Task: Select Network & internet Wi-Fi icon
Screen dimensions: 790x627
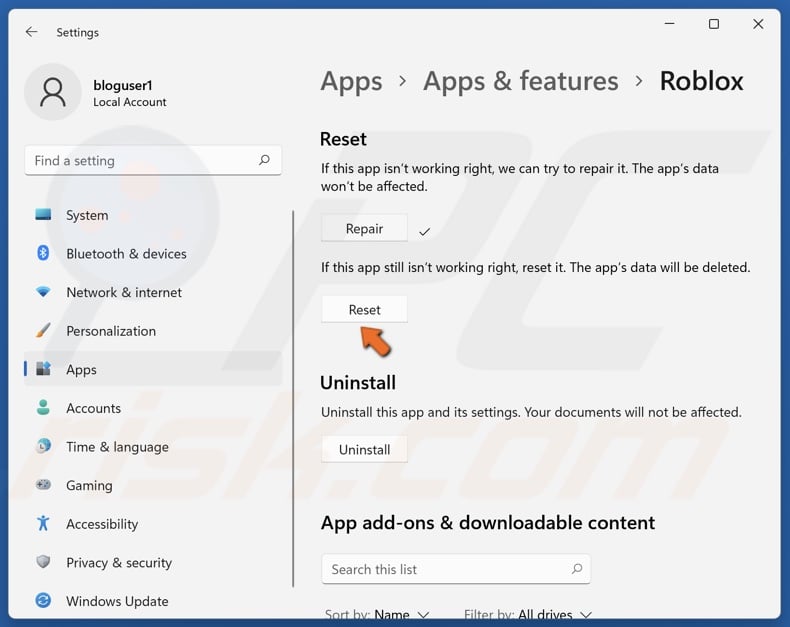Action: pyautogui.click(x=43, y=292)
